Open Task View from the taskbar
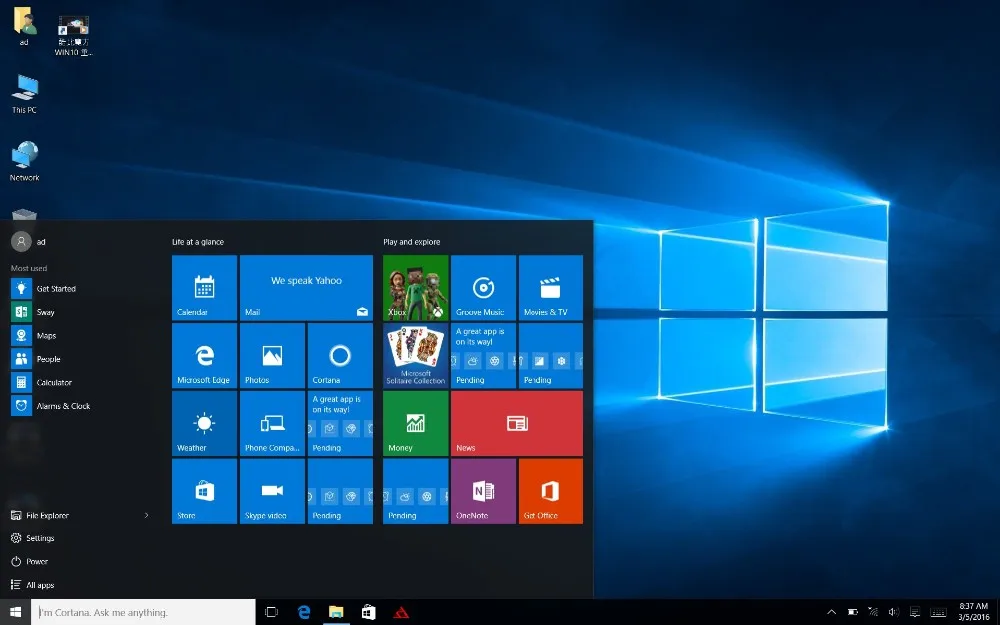1000x625 pixels. click(x=271, y=612)
